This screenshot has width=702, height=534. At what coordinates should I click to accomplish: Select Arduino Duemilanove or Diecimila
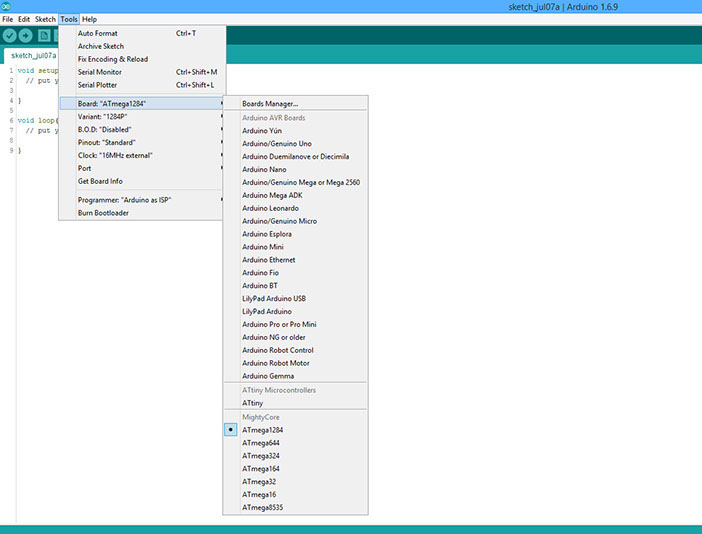click(x=295, y=157)
